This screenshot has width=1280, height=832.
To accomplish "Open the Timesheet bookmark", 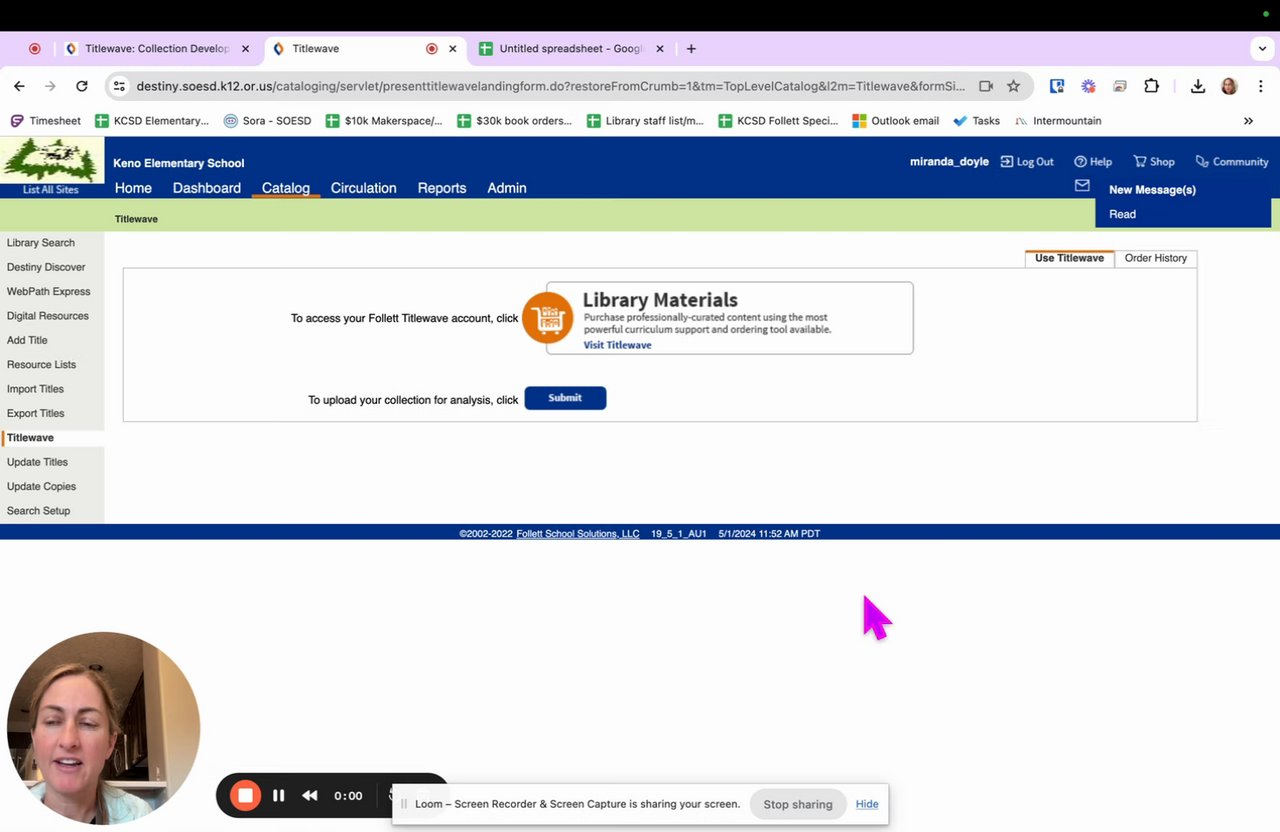I will pos(46,121).
